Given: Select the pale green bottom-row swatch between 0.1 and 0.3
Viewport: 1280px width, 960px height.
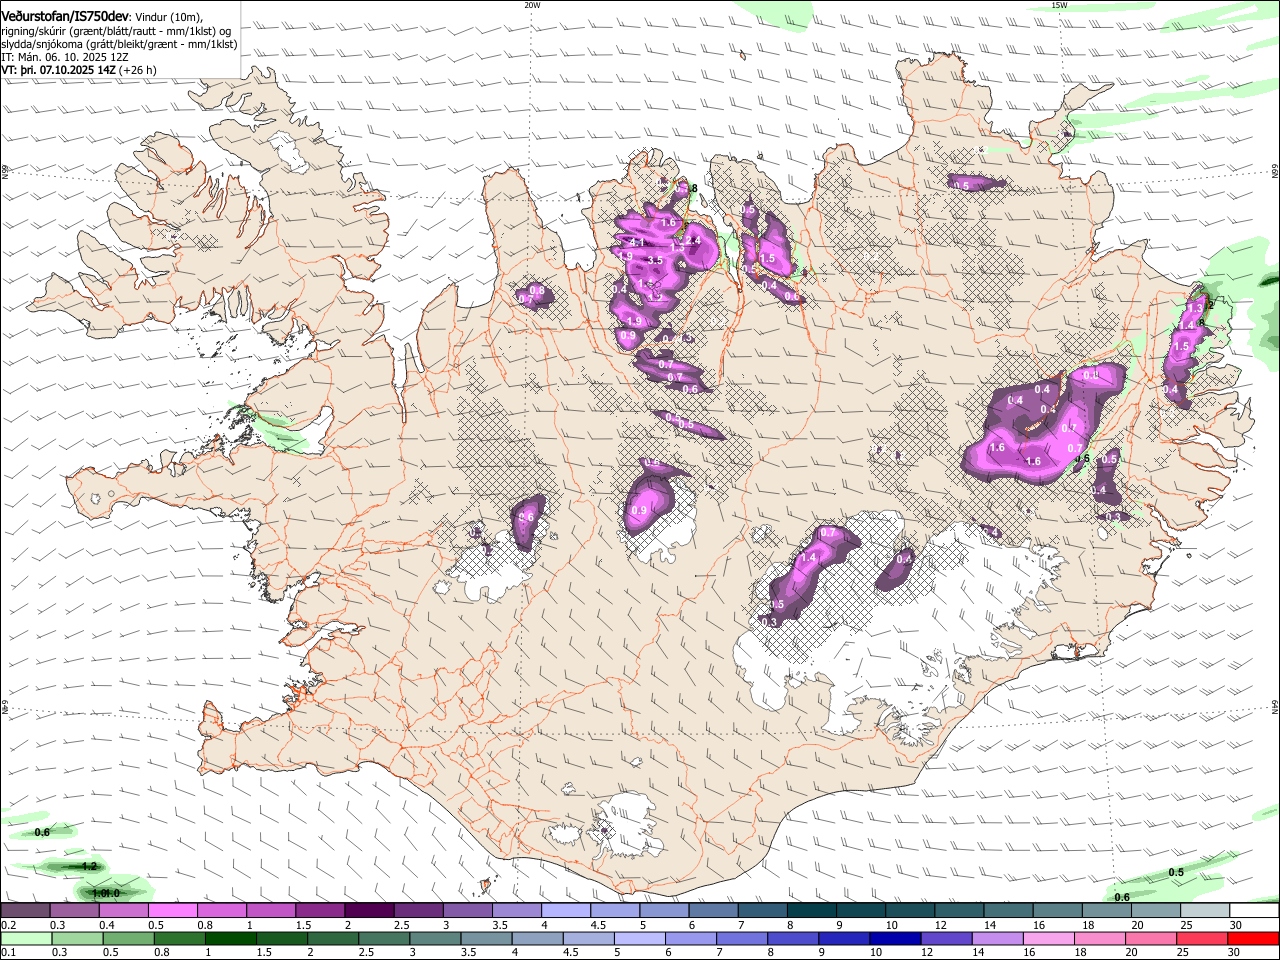Looking at the screenshot, I should point(25,938).
